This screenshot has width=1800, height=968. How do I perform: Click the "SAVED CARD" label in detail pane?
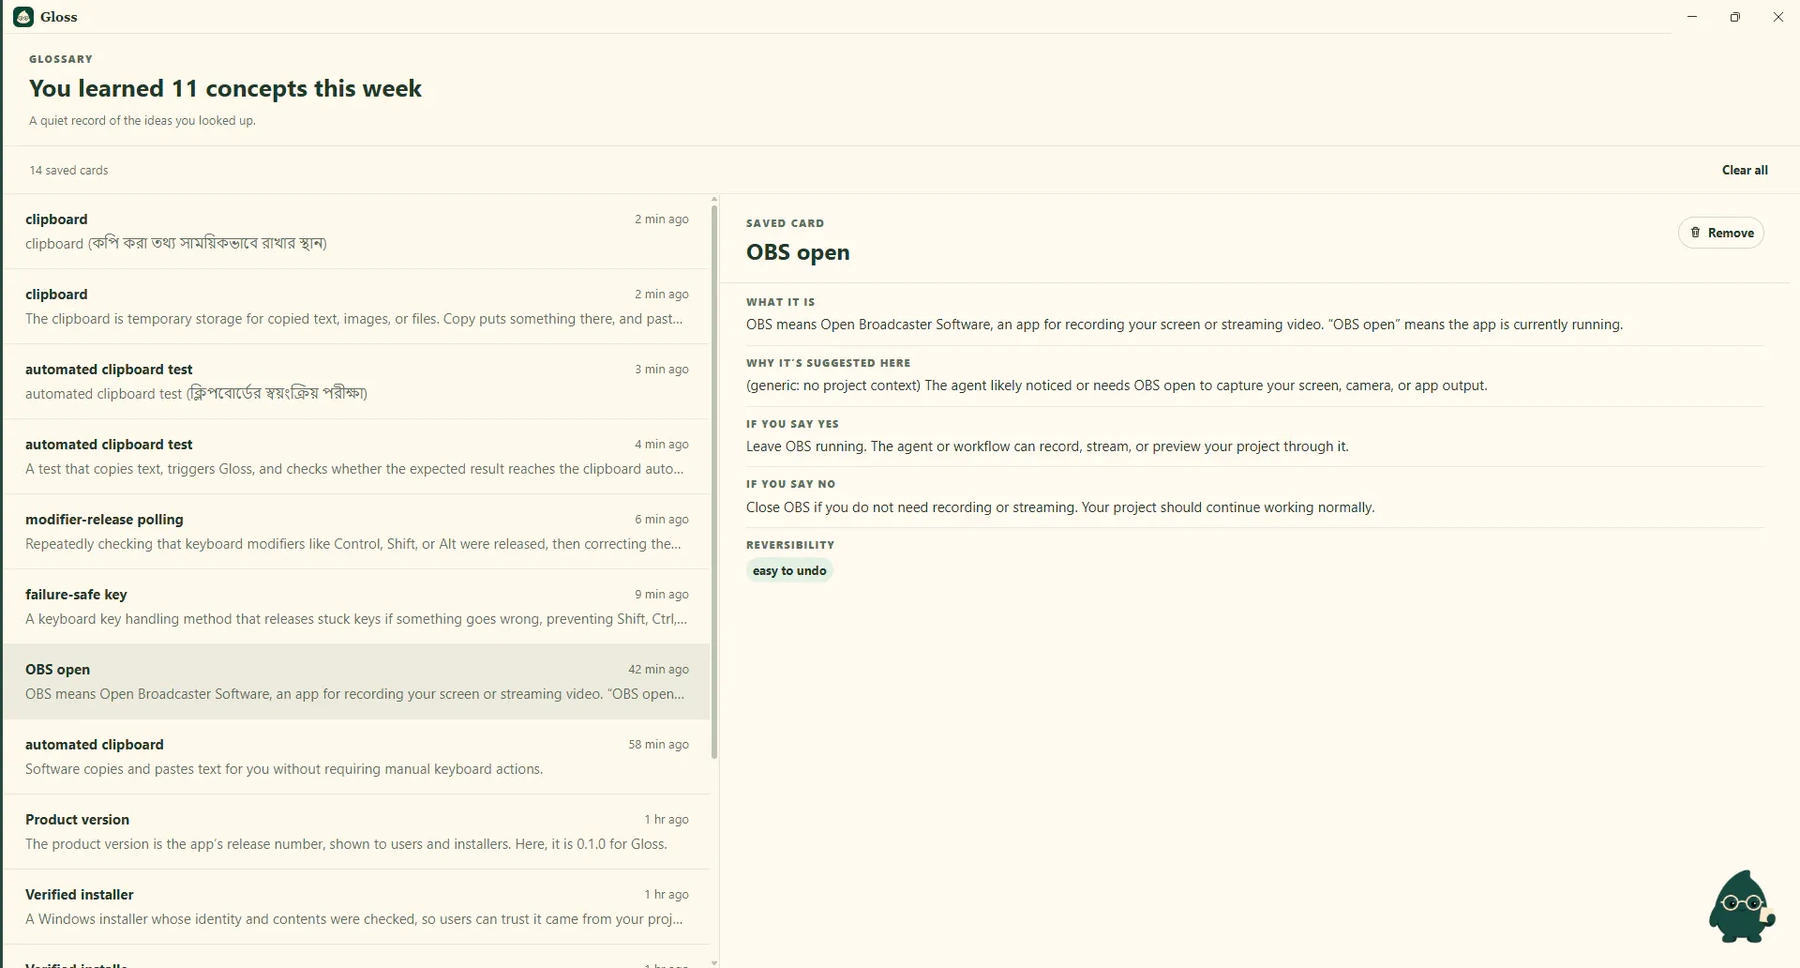(785, 224)
